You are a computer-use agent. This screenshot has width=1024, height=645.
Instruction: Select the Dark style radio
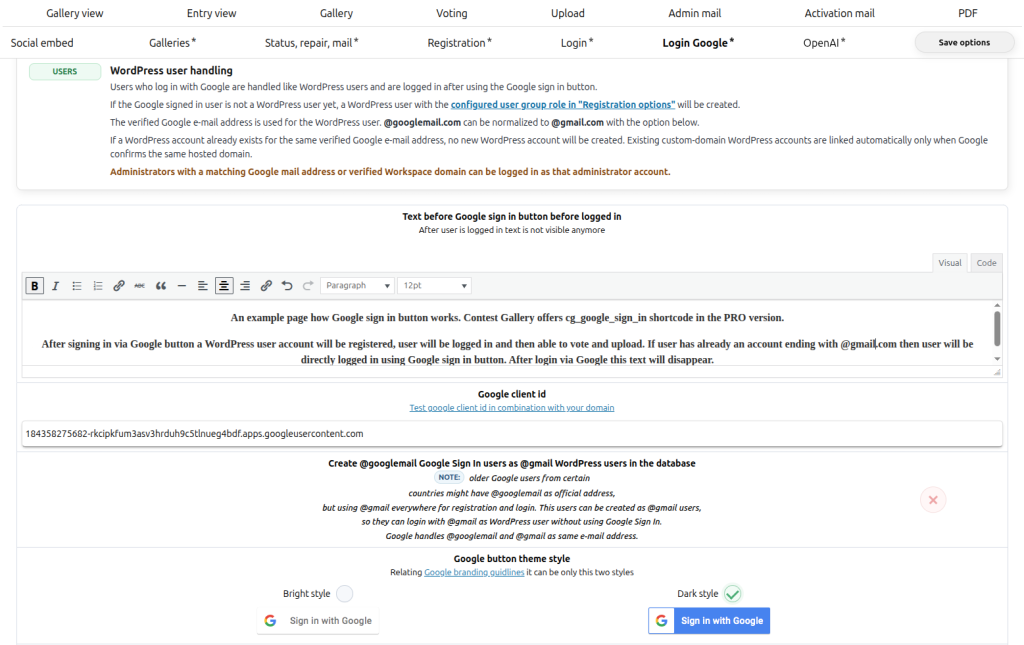(732, 593)
